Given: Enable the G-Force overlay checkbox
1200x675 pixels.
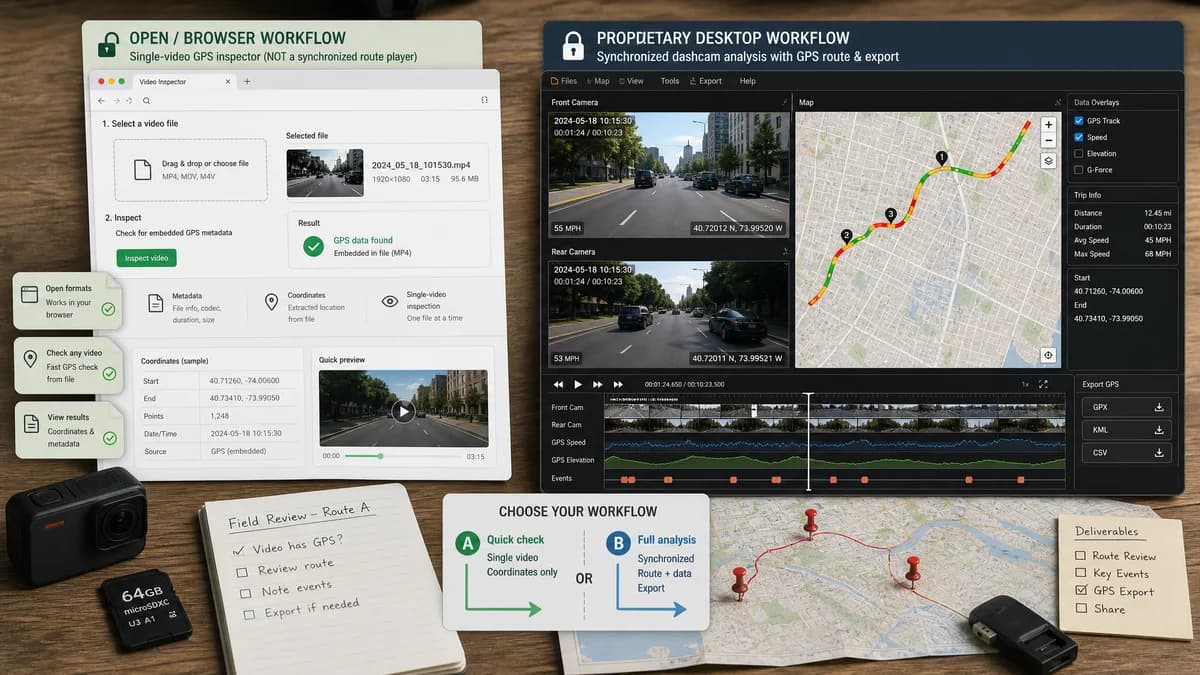Looking at the screenshot, I should pos(1078,170).
